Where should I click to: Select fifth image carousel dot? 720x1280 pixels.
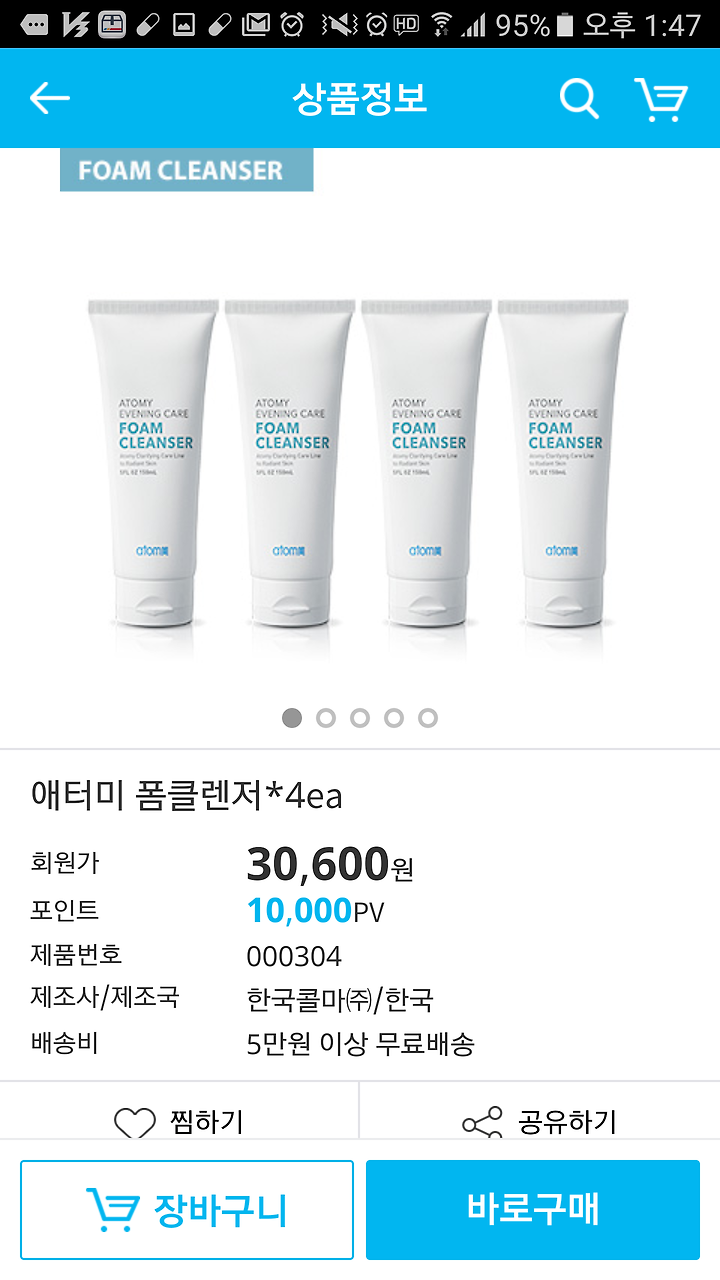click(428, 718)
